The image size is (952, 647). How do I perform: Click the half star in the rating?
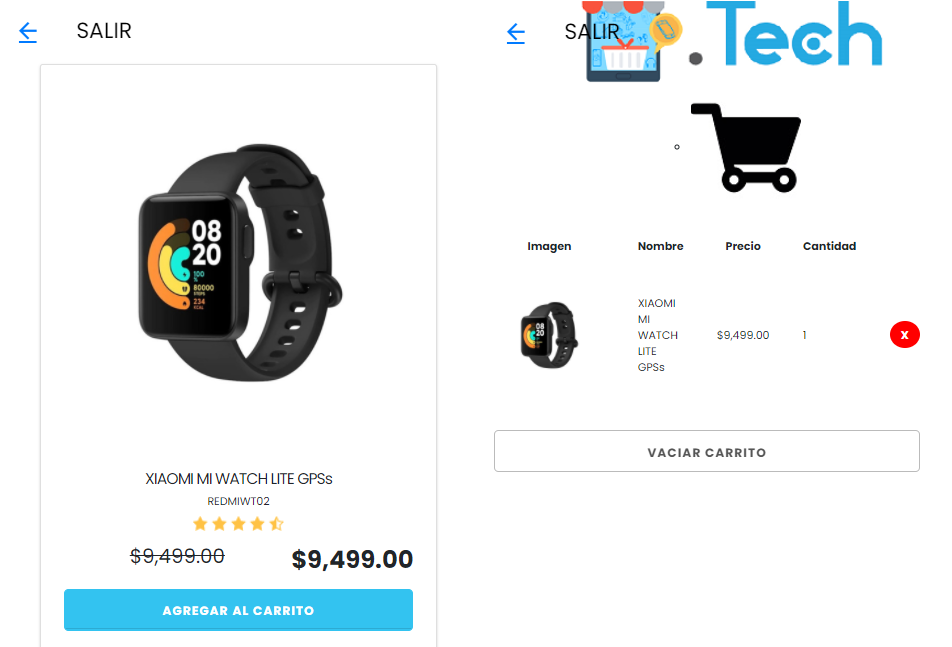click(276, 523)
